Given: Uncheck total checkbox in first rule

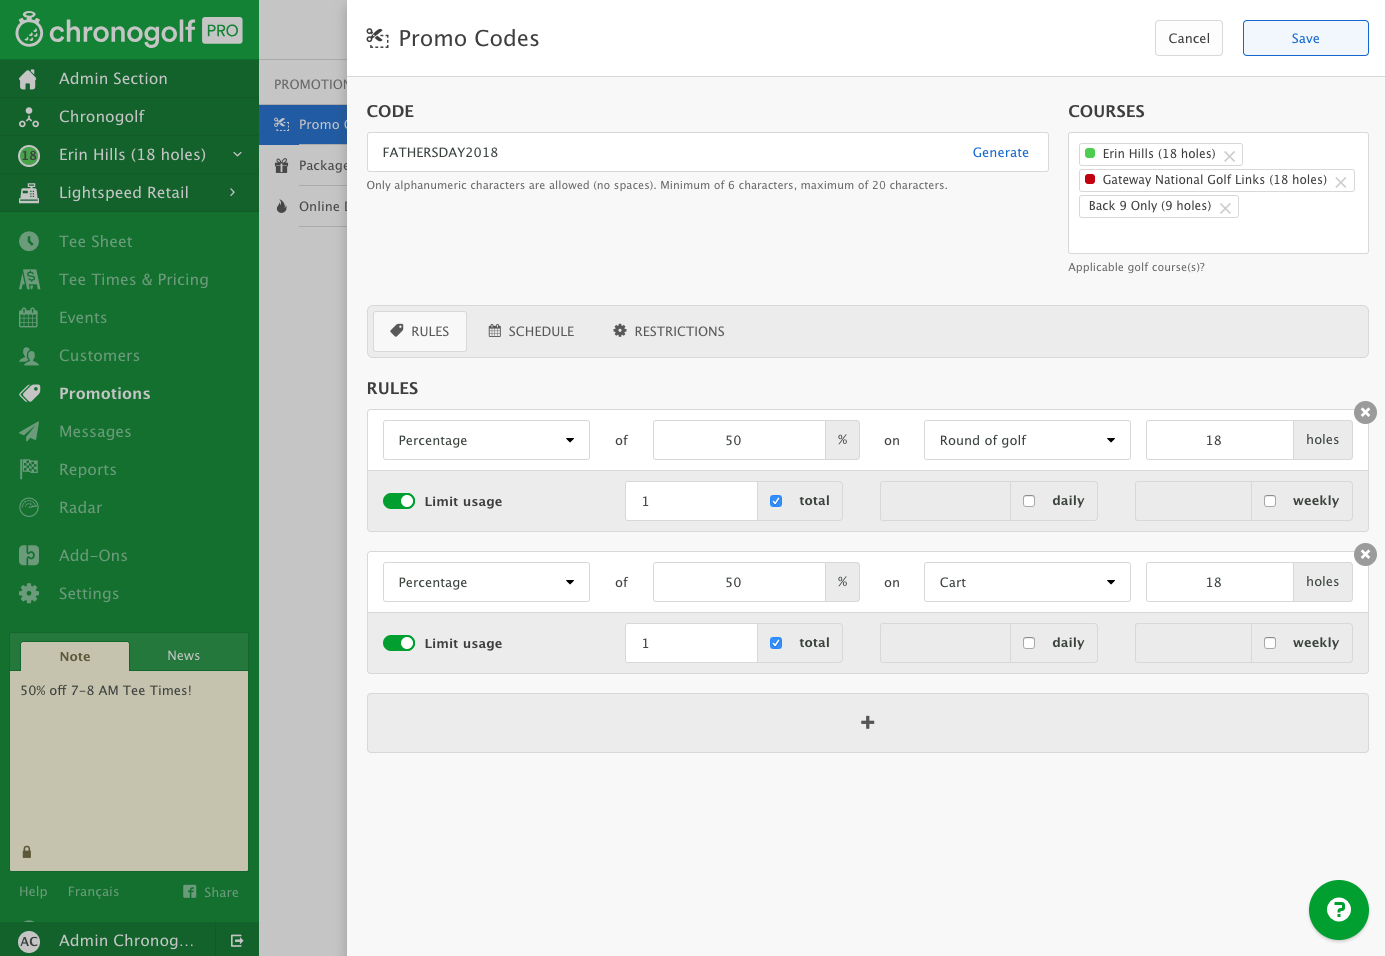Looking at the screenshot, I should click(776, 501).
